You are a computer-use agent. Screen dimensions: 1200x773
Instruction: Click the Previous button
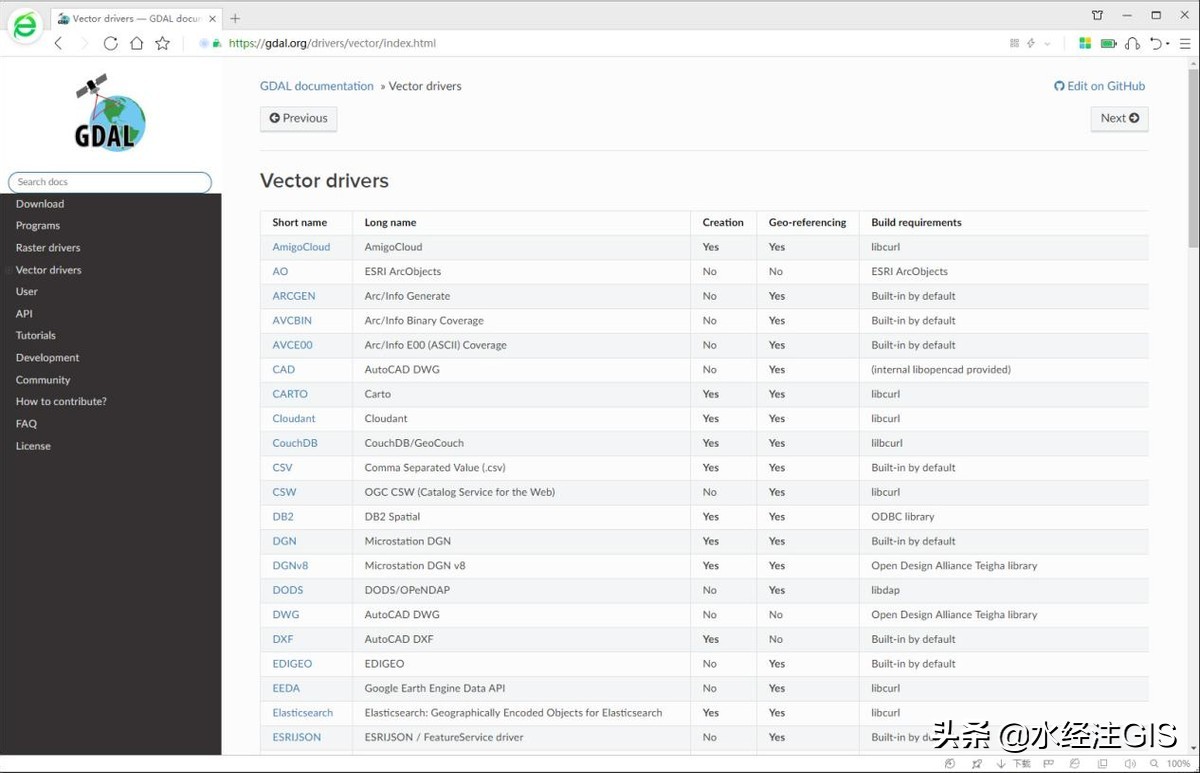[x=298, y=118]
